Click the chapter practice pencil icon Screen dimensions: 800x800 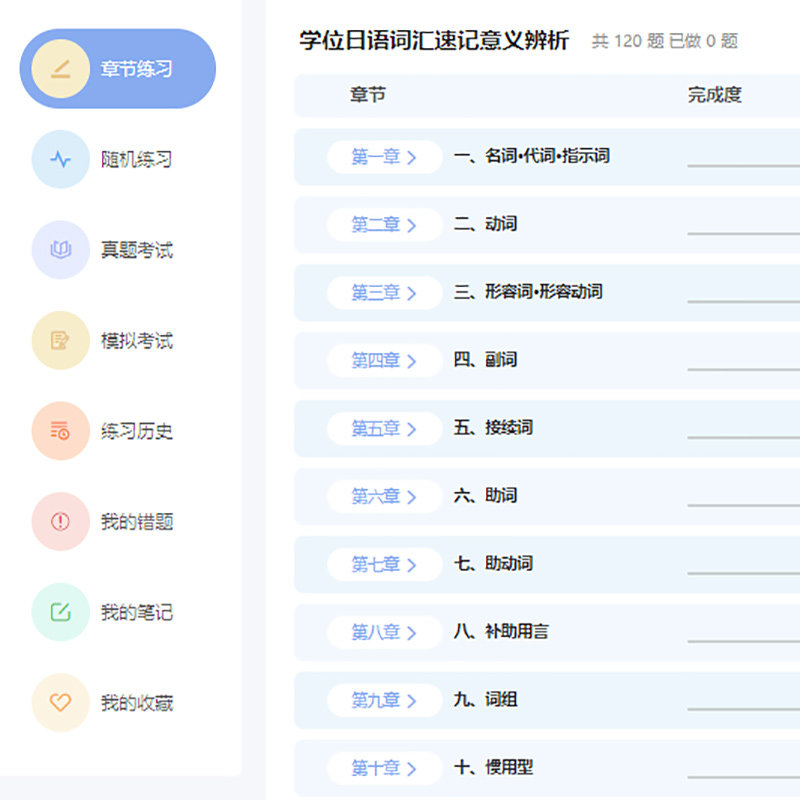61,69
